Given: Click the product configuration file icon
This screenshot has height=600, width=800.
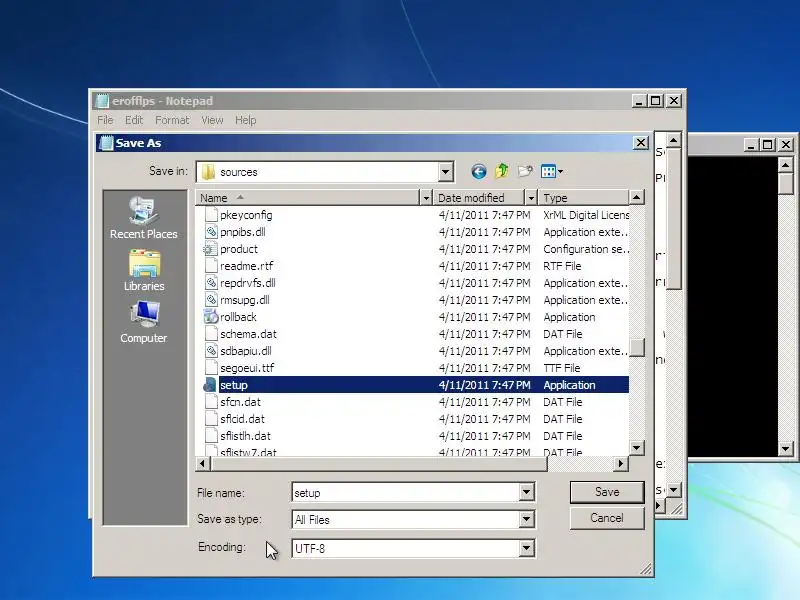Looking at the screenshot, I should pyautogui.click(x=210, y=249).
